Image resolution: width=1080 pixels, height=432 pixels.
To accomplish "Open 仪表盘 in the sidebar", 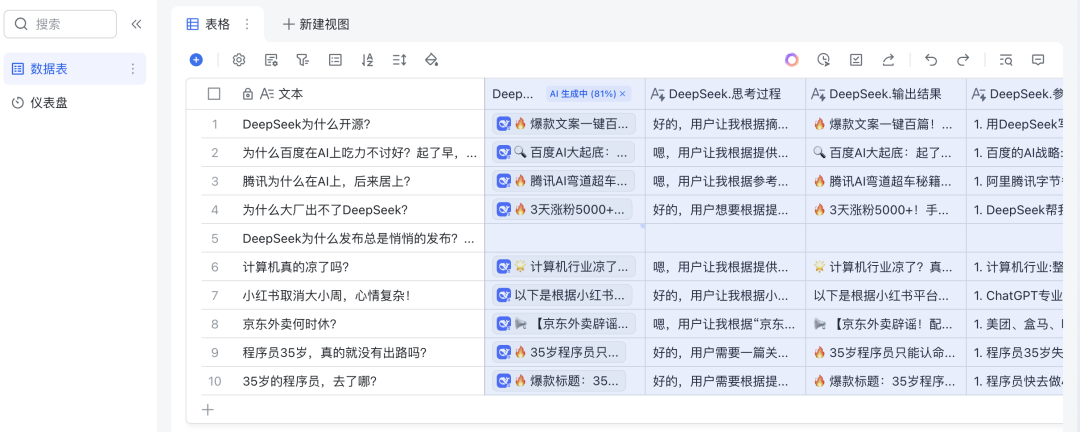I will coord(75,103).
